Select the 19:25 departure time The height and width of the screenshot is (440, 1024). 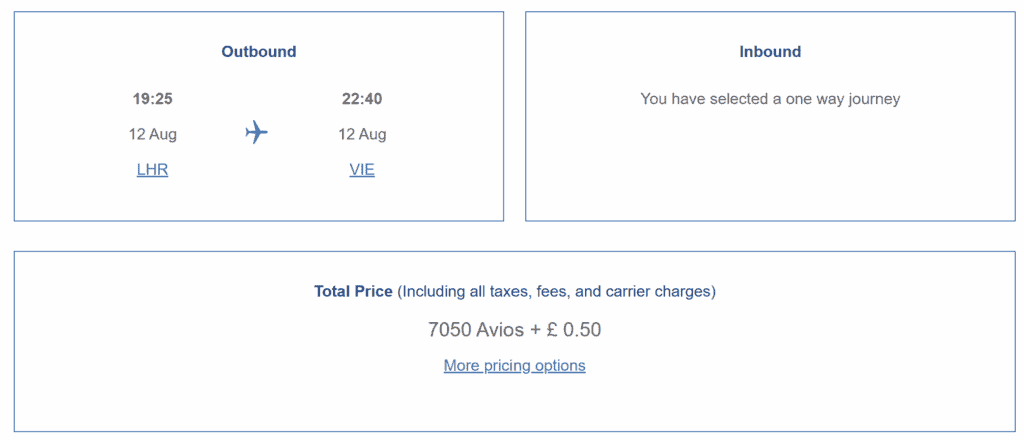point(153,99)
